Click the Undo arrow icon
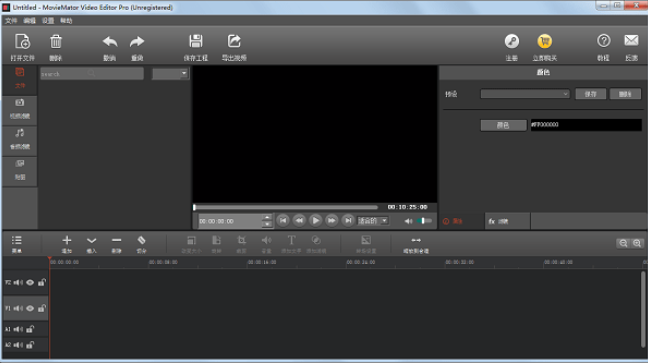Screen dimensions: 648x363 tap(110, 41)
